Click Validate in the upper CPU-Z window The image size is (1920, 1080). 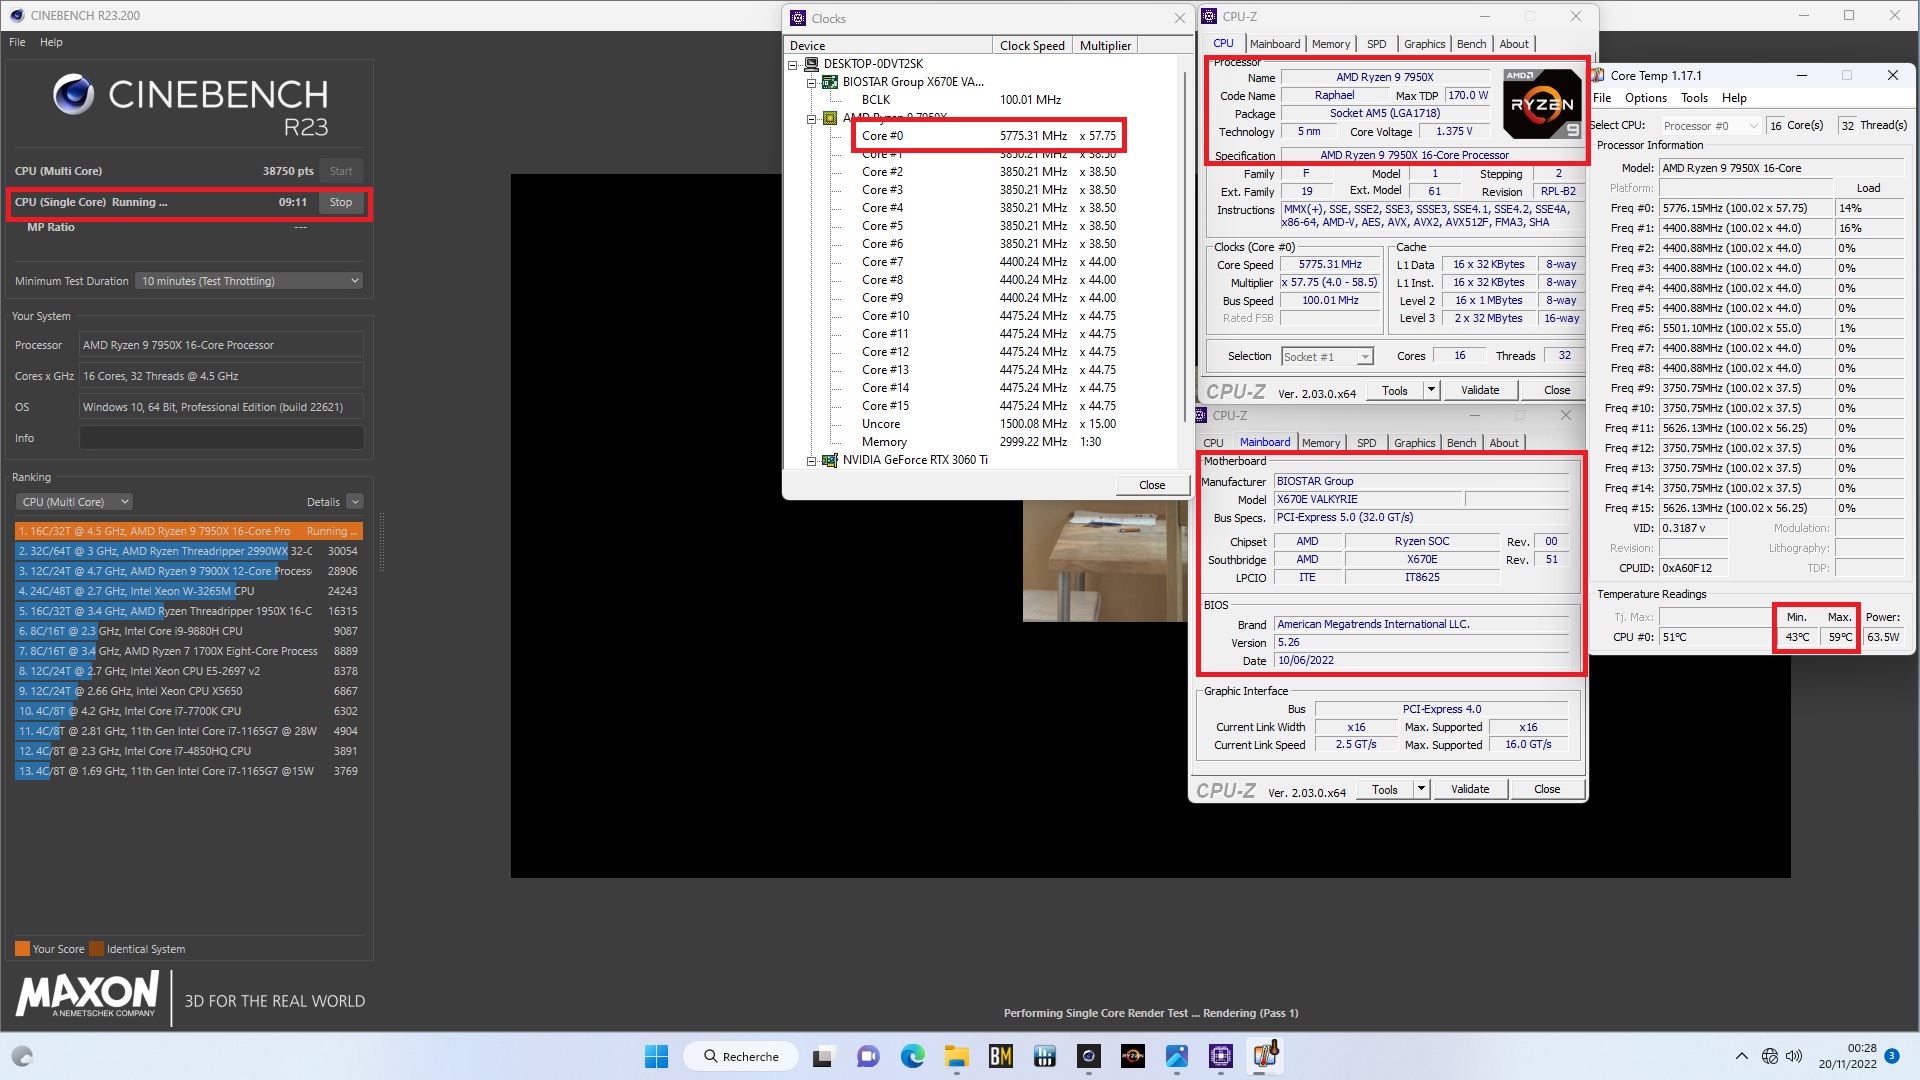tap(1480, 390)
